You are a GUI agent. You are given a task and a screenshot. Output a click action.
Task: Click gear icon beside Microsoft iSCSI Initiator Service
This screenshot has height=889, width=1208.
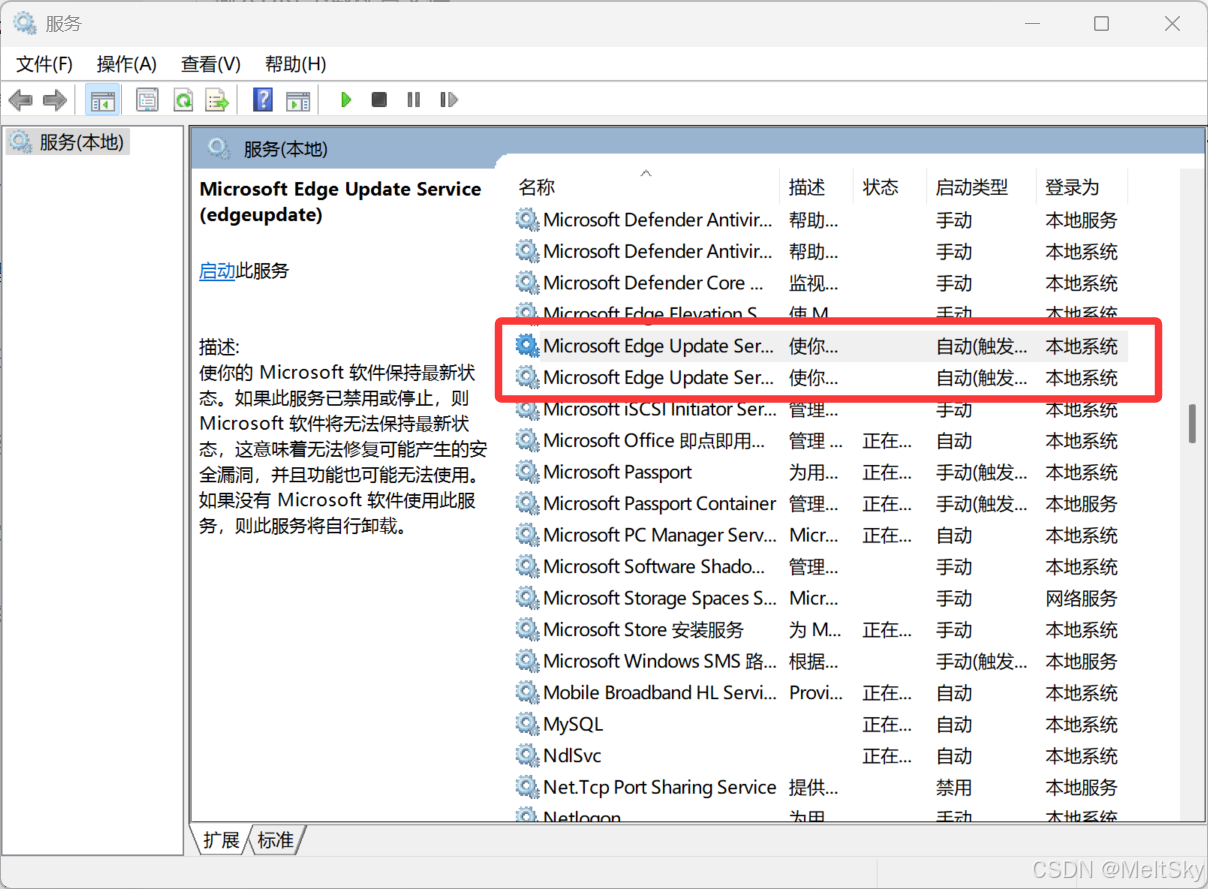pos(527,409)
